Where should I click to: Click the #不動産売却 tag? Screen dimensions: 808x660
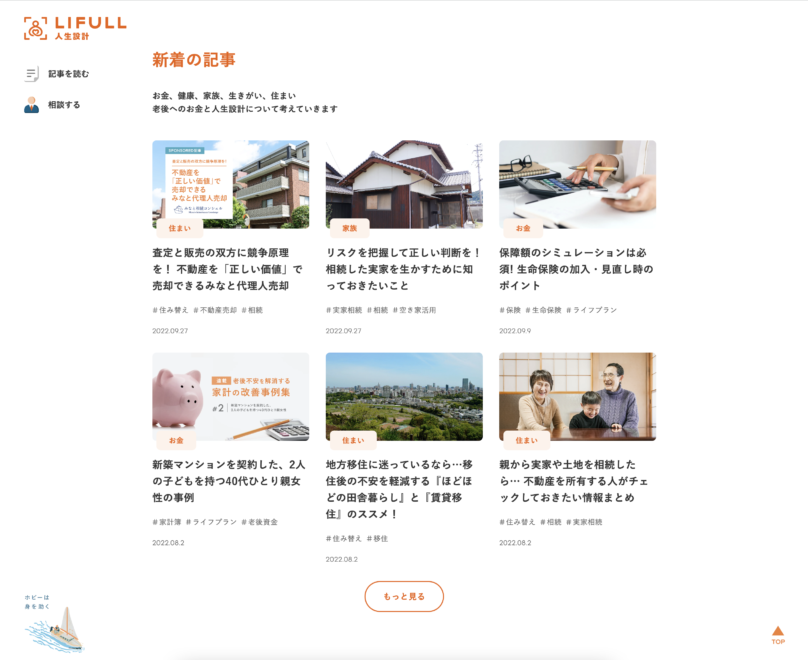pyautogui.click(x=215, y=310)
